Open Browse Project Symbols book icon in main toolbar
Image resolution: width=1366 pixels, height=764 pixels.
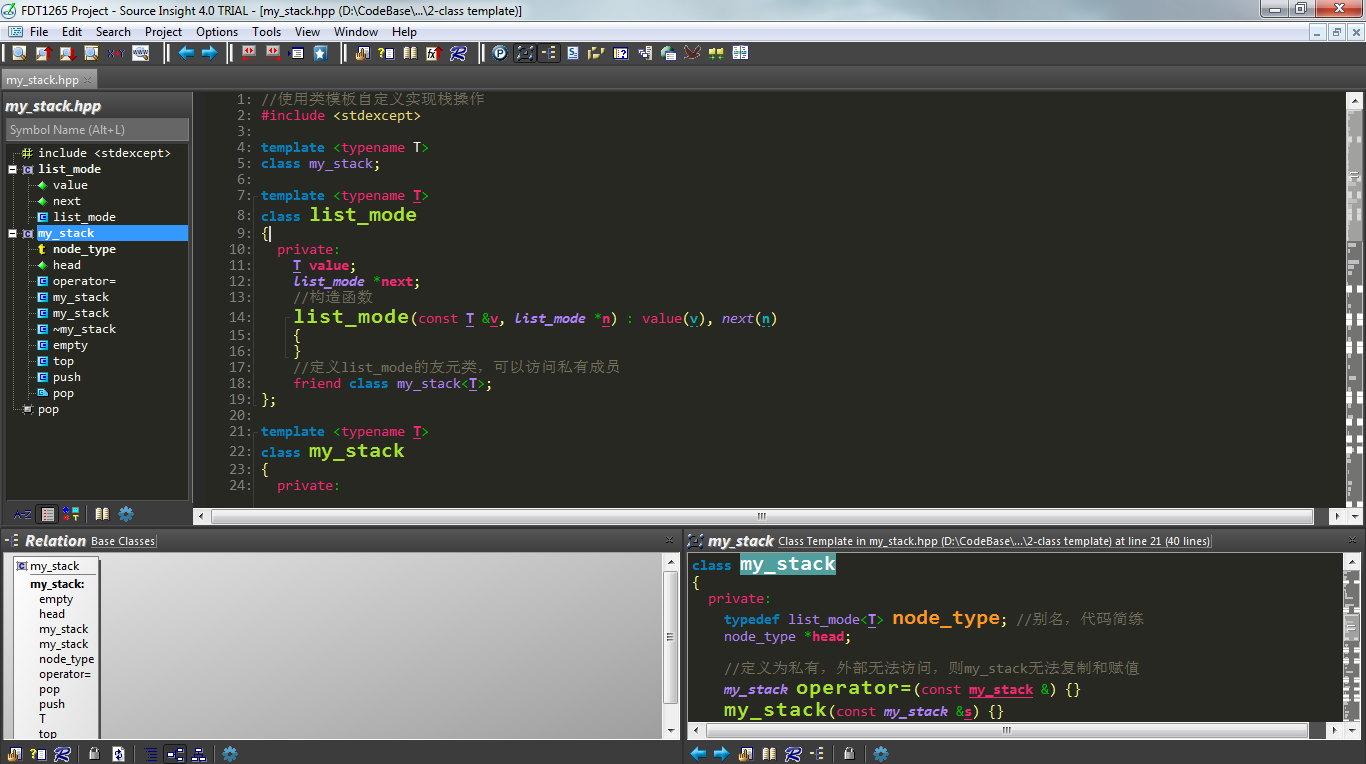coord(410,53)
